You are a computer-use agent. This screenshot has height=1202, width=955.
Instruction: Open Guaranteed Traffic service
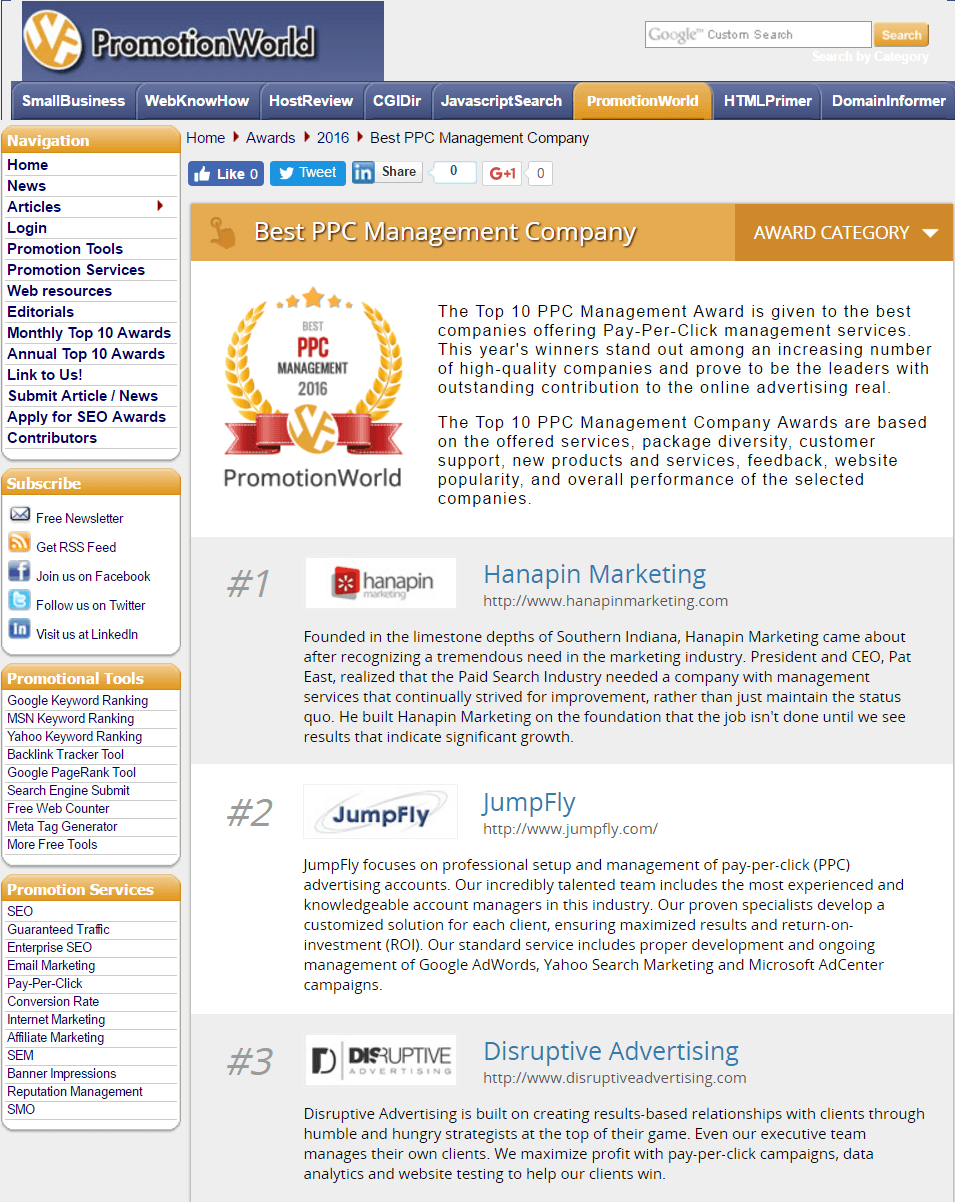tap(58, 930)
